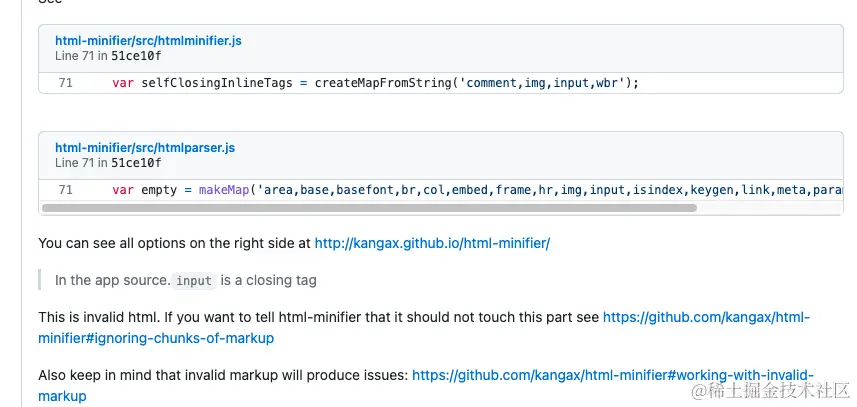857x407 pixels.
Task: Click the 'You can see all options' text
Action: 175,243
